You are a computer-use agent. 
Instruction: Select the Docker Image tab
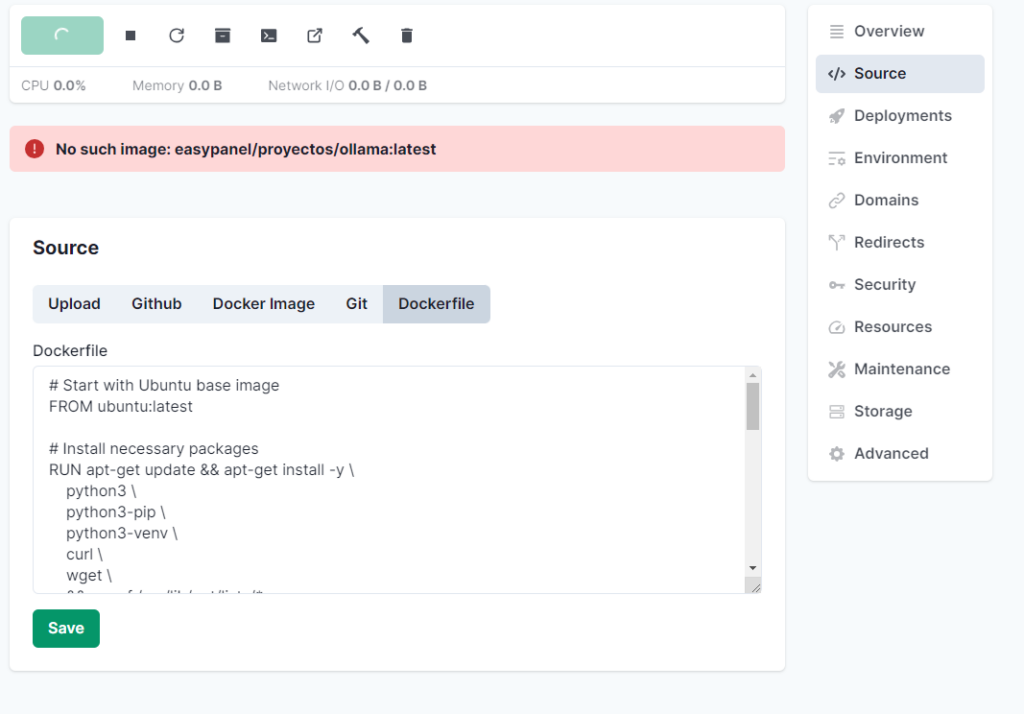(x=263, y=304)
